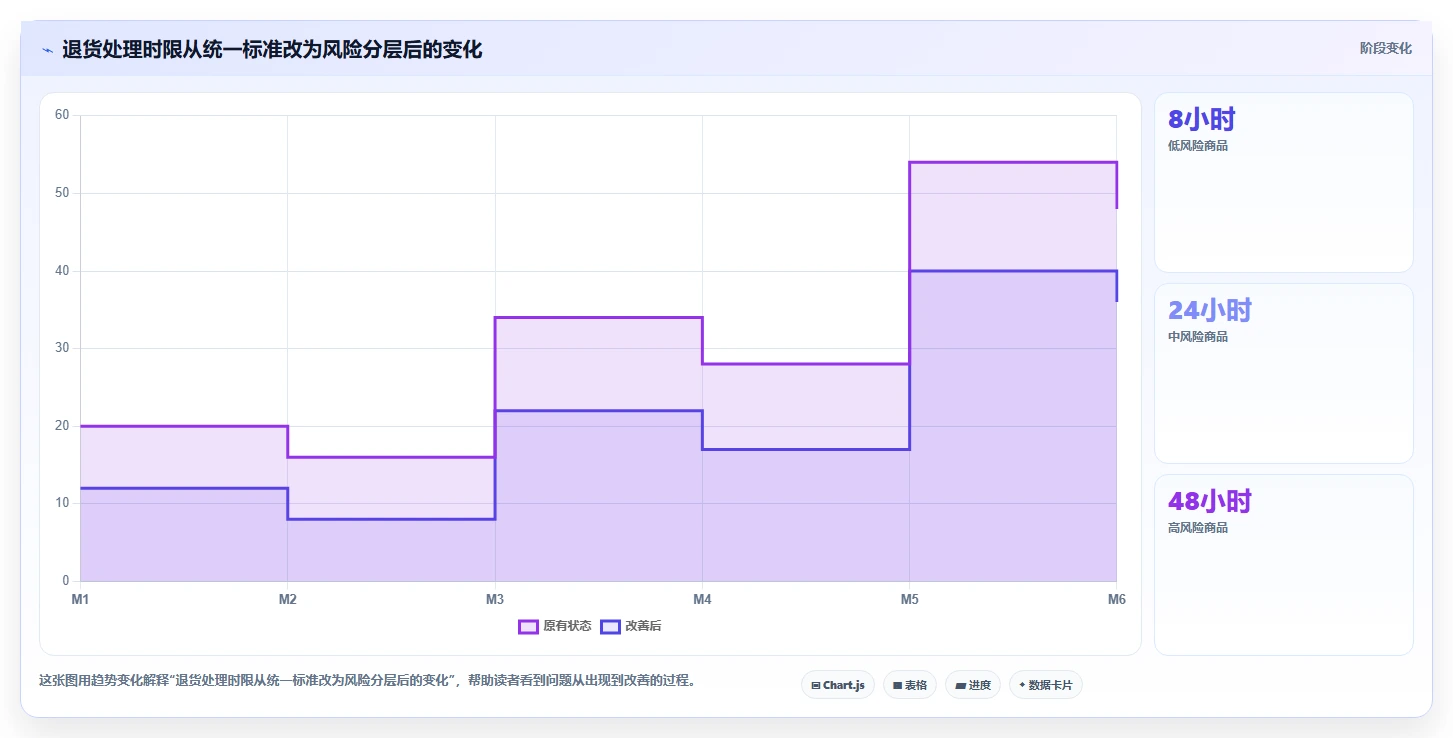The image size is (1453, 738).
Task: Click the 数据卡片 tag chip
Action: coord(1046,685)
